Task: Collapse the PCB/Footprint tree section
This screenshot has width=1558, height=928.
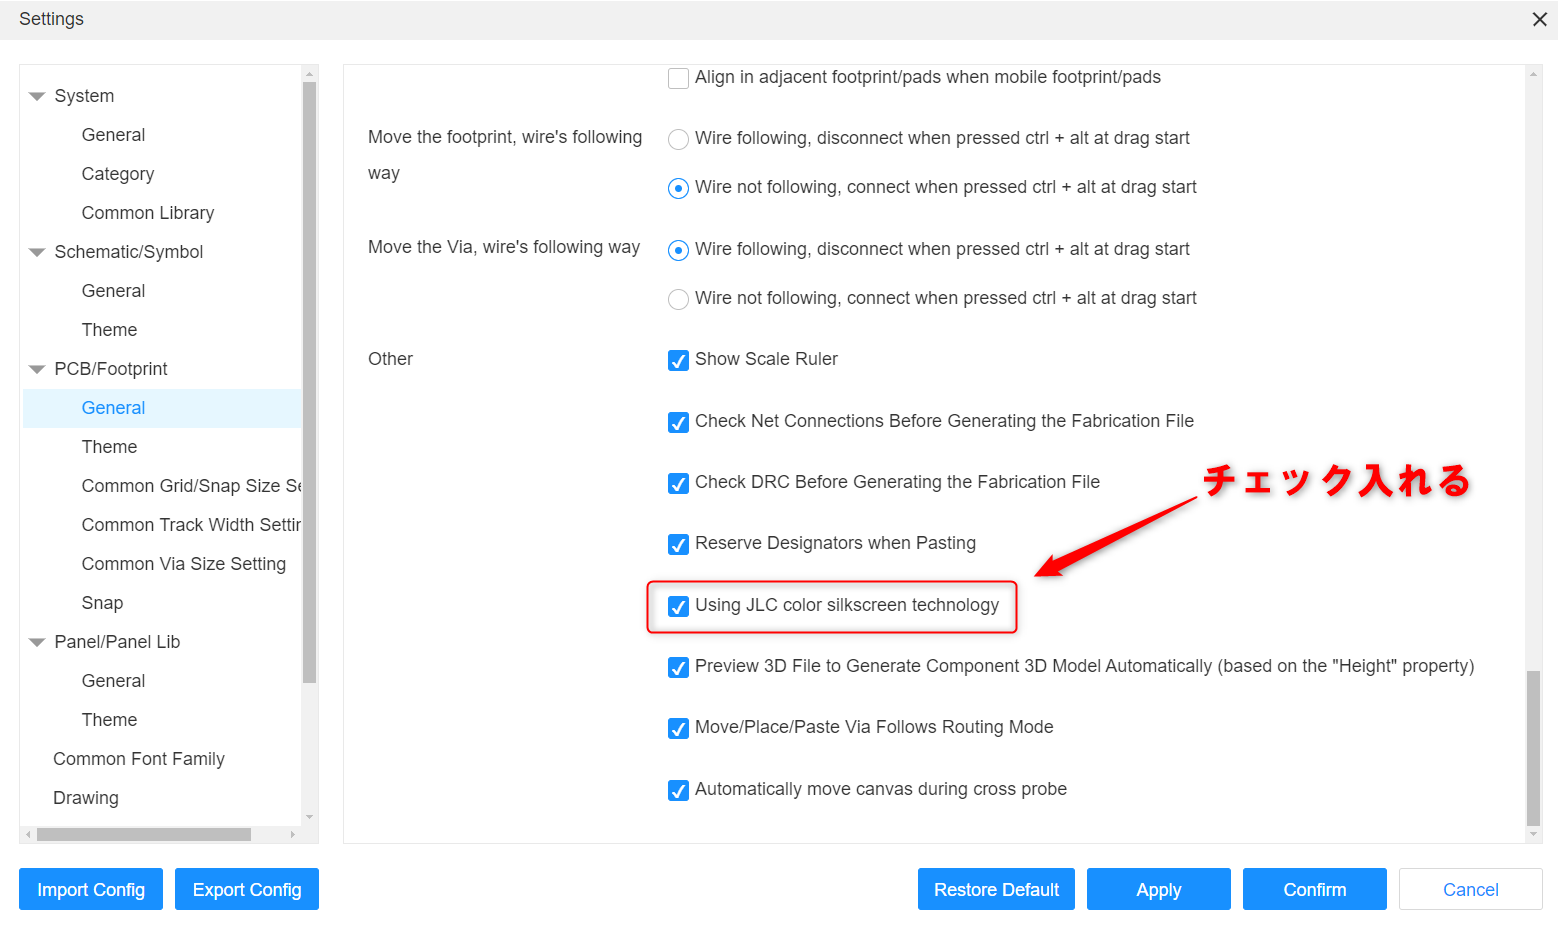Action: click(x=38, y=370)
